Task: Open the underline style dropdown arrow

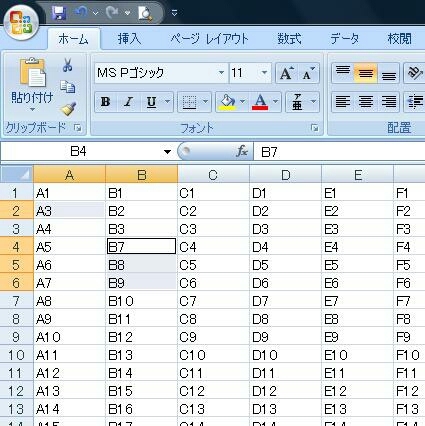Action: pos(168,102)
